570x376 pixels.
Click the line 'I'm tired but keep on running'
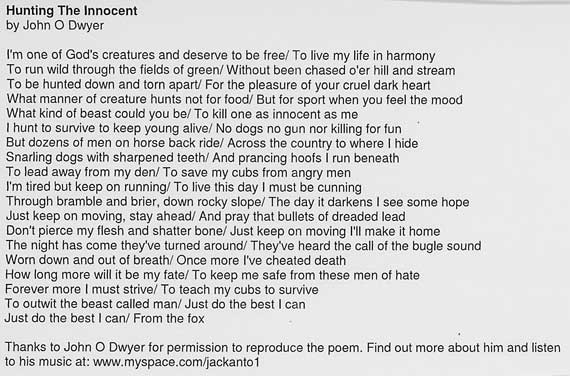click(184, 187)
